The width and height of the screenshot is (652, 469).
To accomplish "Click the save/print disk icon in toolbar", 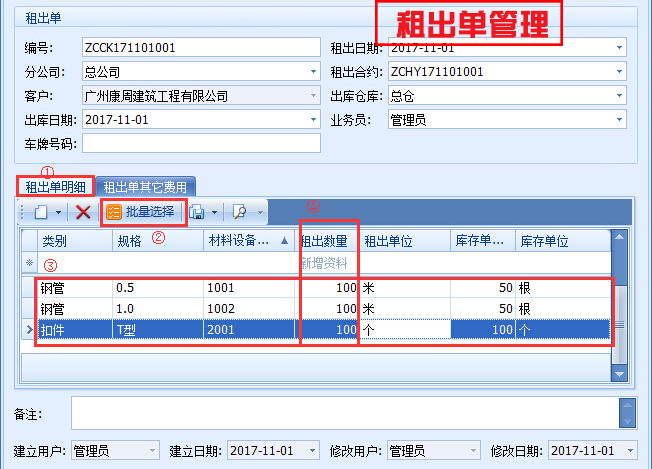I will pyautogui.click(x=197, y=212).
